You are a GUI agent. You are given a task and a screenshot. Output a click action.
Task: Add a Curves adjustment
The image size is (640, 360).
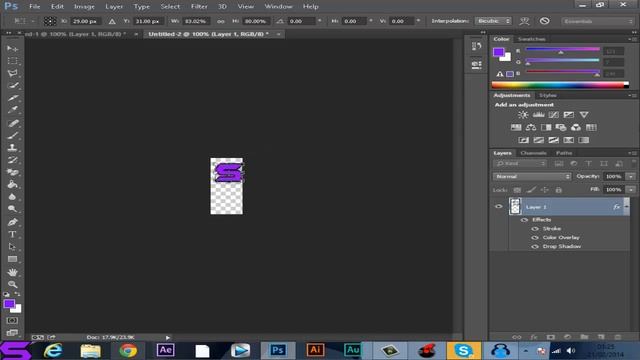553,115
